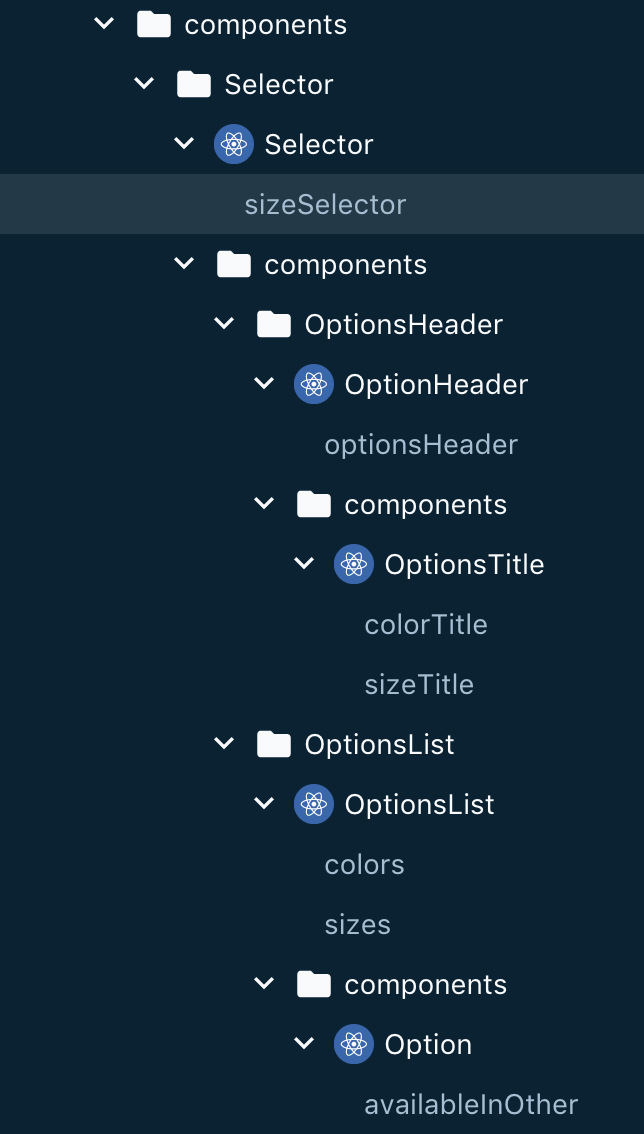Click the folder icon for top components directory
This screenshot has width=644, height=1134.
pos(154,24)
